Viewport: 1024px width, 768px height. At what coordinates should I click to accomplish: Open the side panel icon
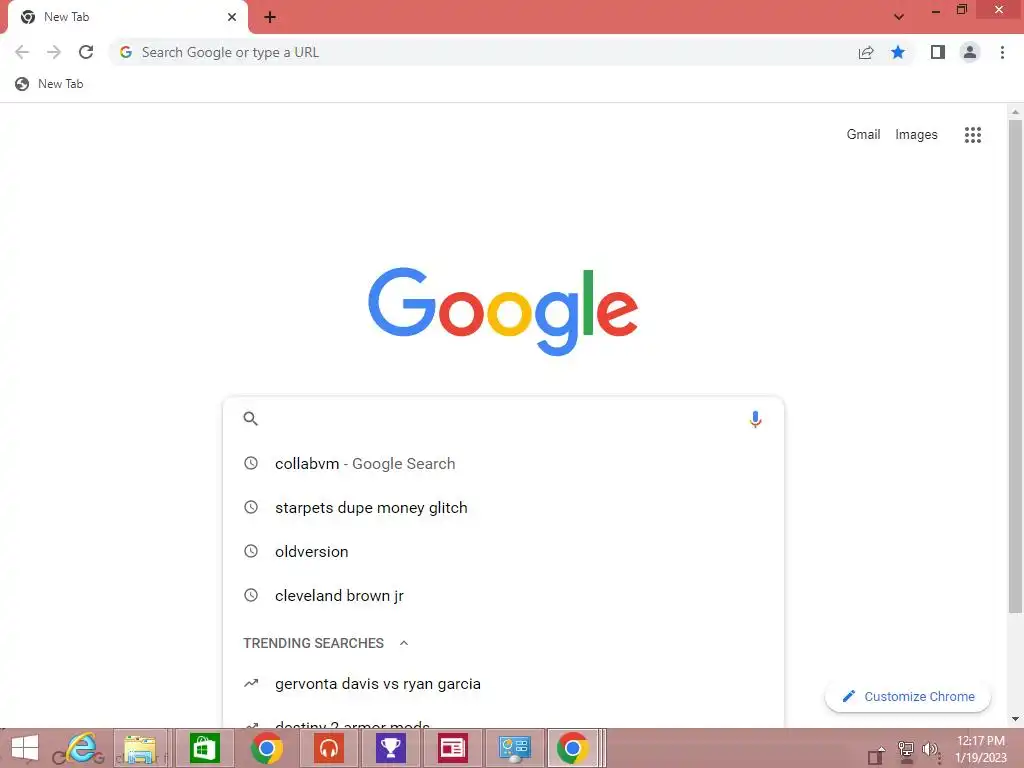click(x=938, y=52)
